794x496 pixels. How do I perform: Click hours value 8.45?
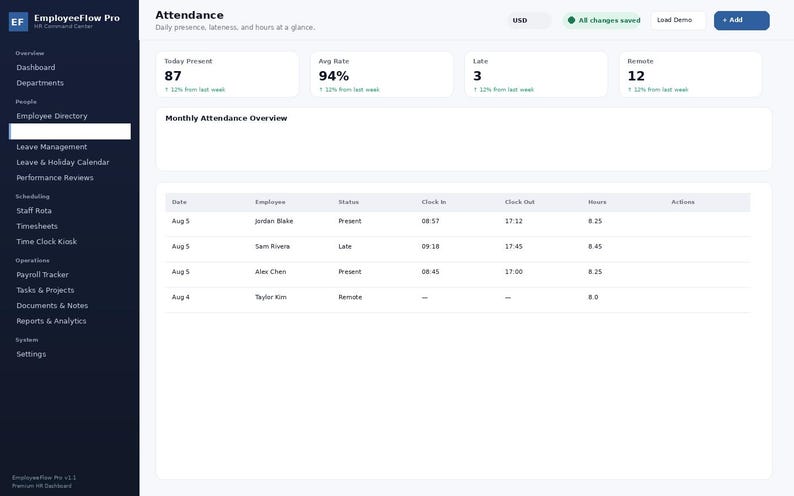click(595, 246)
